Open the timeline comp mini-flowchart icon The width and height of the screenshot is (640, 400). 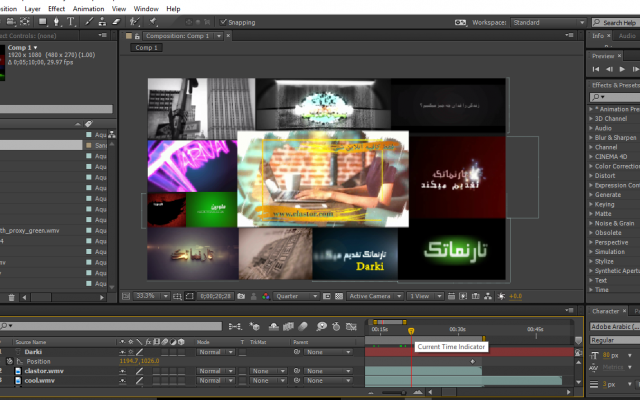(235, 326)
